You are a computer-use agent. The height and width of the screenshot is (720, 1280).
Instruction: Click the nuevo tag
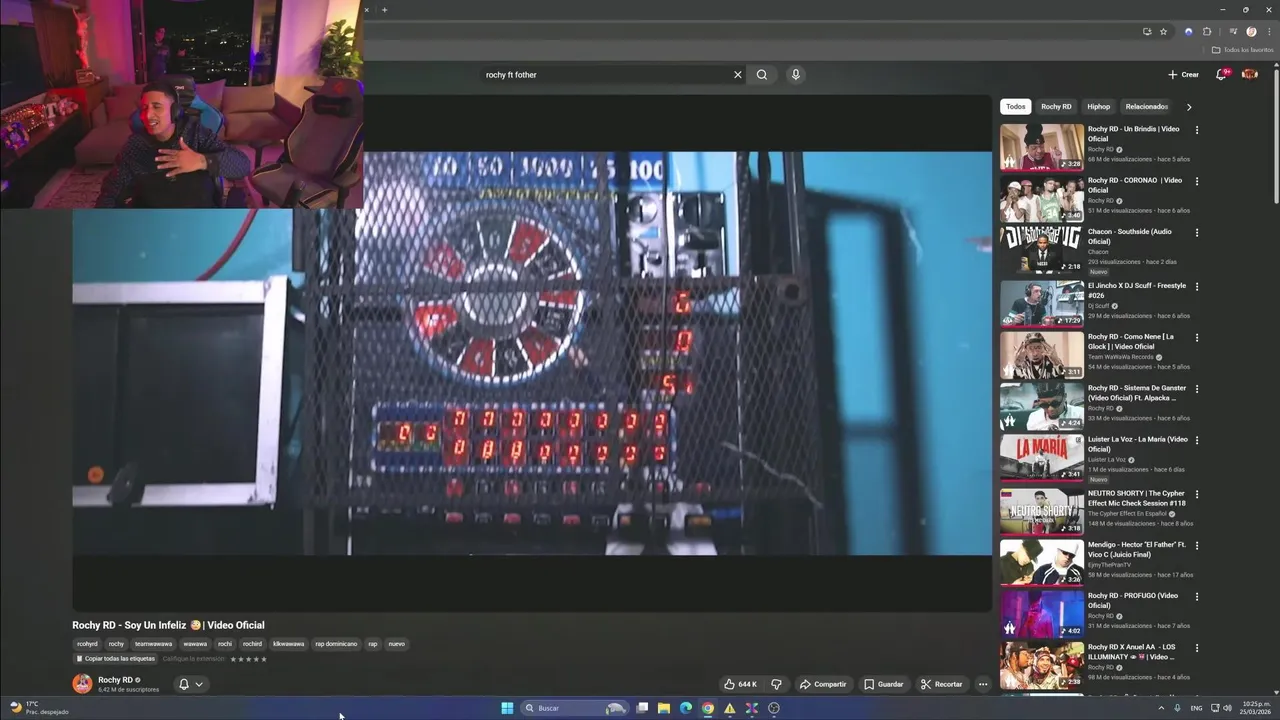click(397, 644)
